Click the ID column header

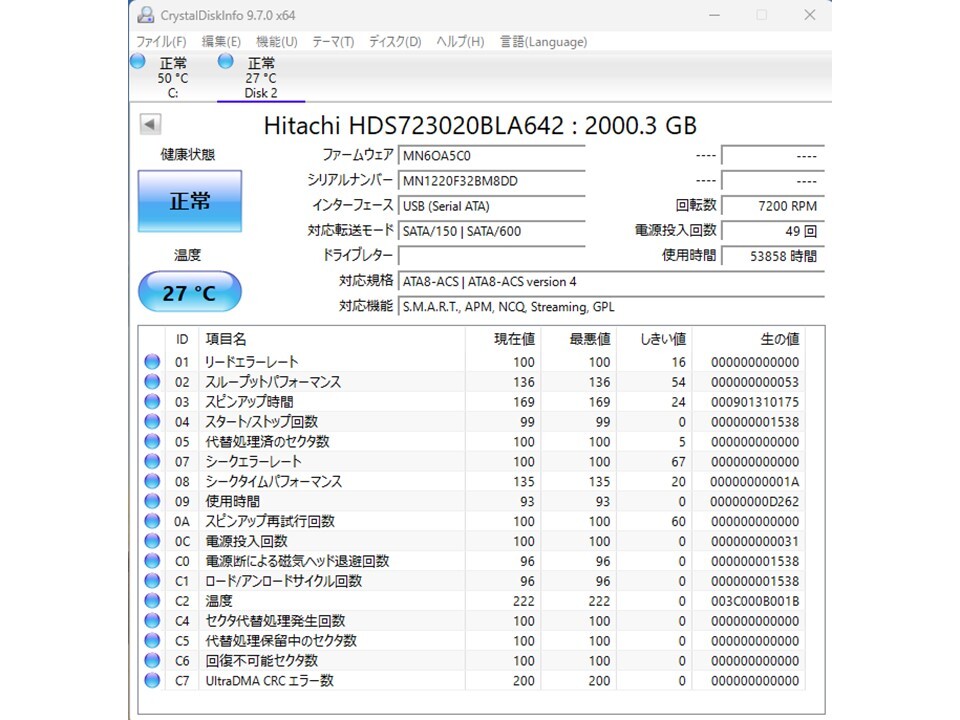pyautogui.click(x=182, y=339)
